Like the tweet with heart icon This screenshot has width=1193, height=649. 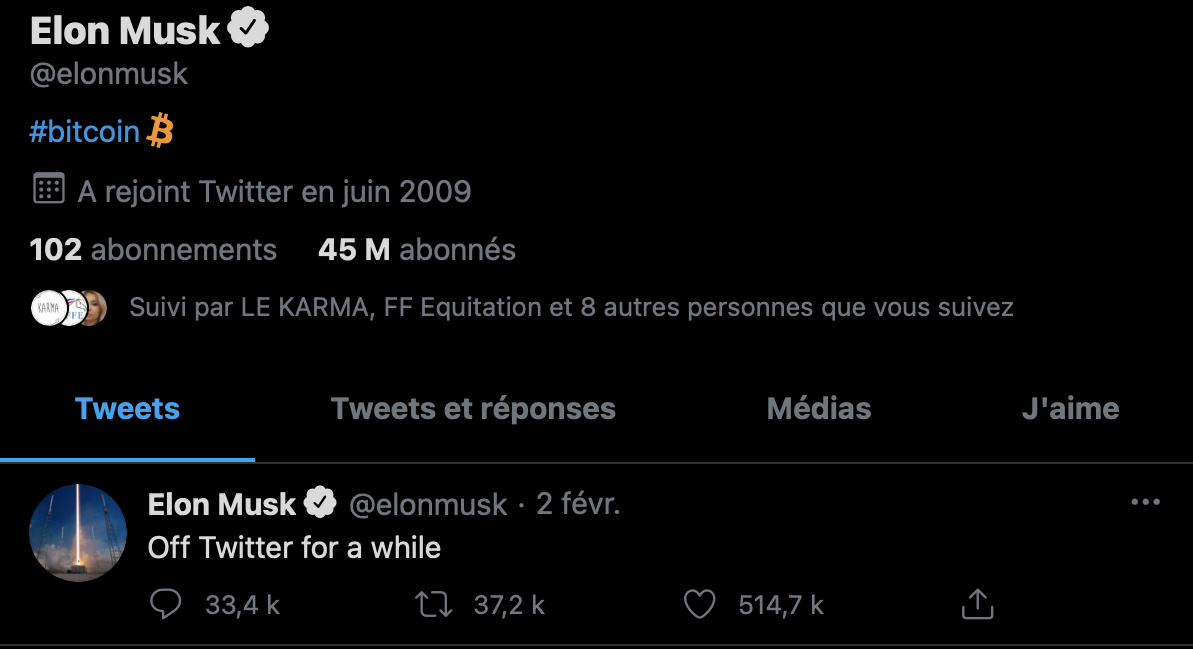point(700,604)
